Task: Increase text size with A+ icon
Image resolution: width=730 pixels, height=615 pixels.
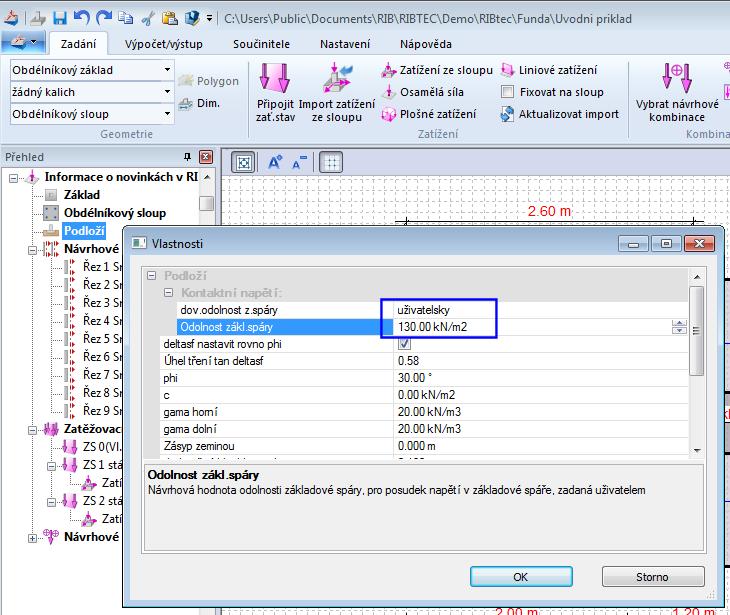Action: [x=275, y=162]
